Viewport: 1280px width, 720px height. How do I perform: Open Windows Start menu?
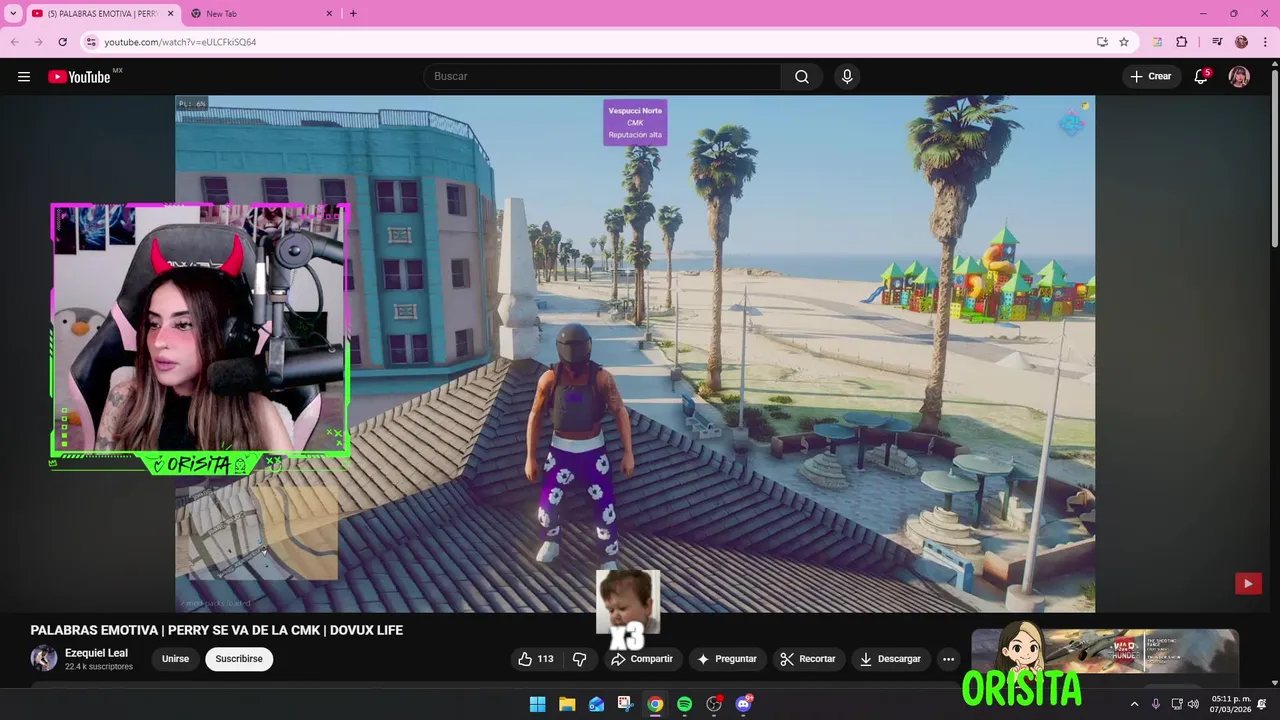pos(537,704)
